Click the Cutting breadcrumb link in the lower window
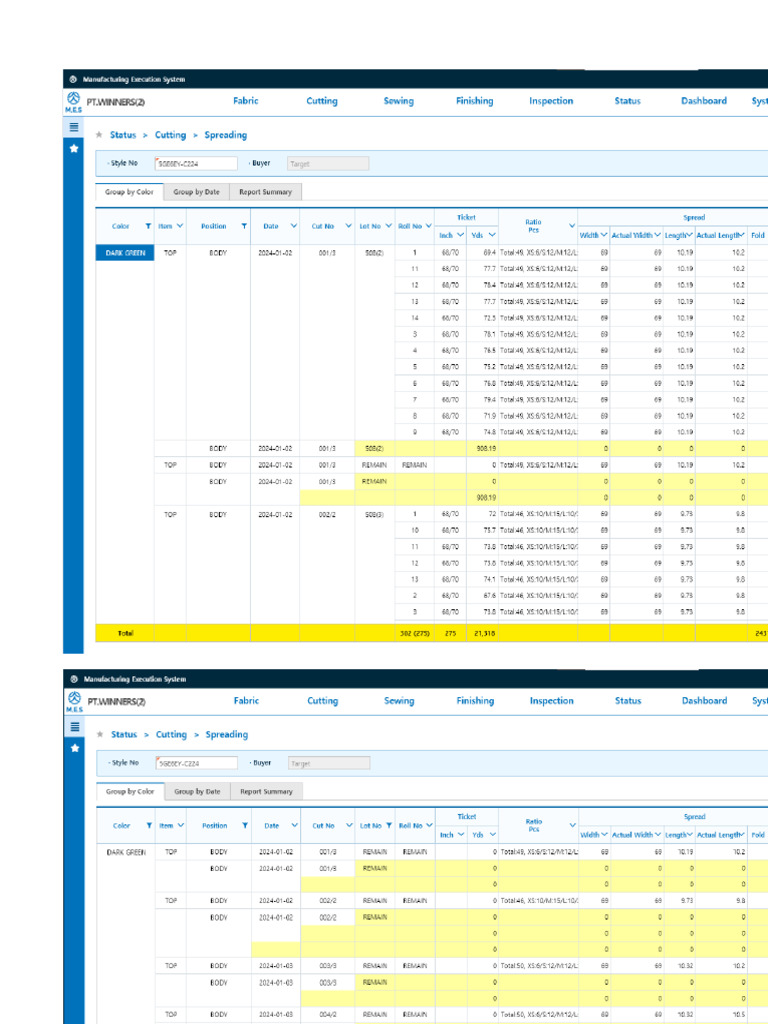Viewport: 768px width, 1024px height. point(171,734)
